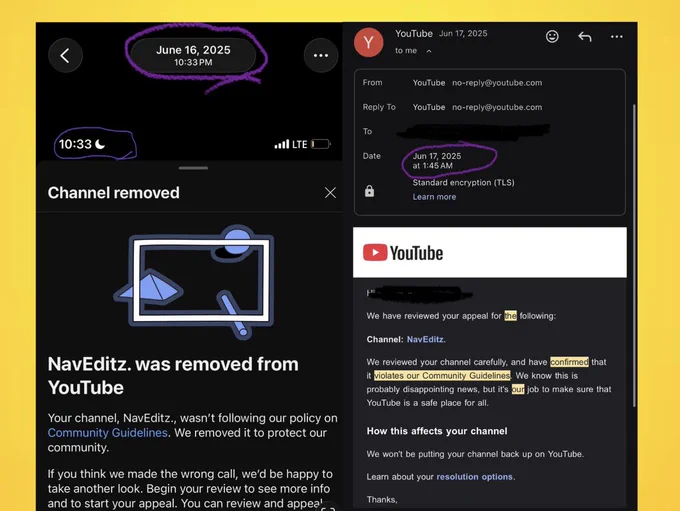Click the YouTube logo in email banner
The height and width of the screenshot is (511, 680).
click(403, 252)
